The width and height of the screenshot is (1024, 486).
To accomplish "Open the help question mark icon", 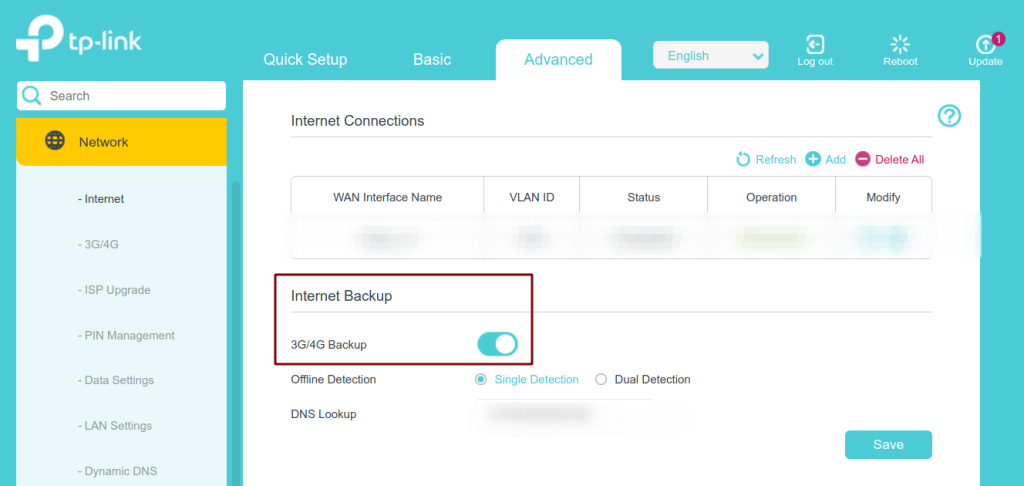I will pyautogui.click(x=949, y=116).
